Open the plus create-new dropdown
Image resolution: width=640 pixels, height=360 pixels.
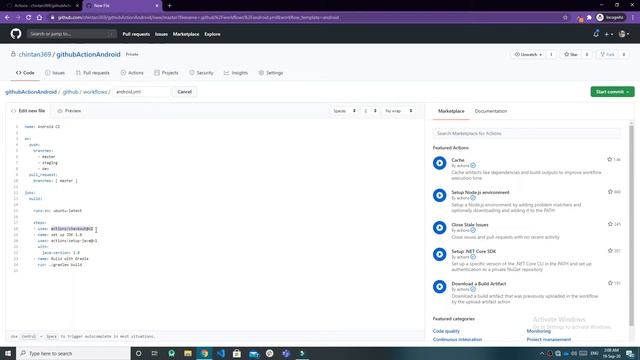pos(609,34)
